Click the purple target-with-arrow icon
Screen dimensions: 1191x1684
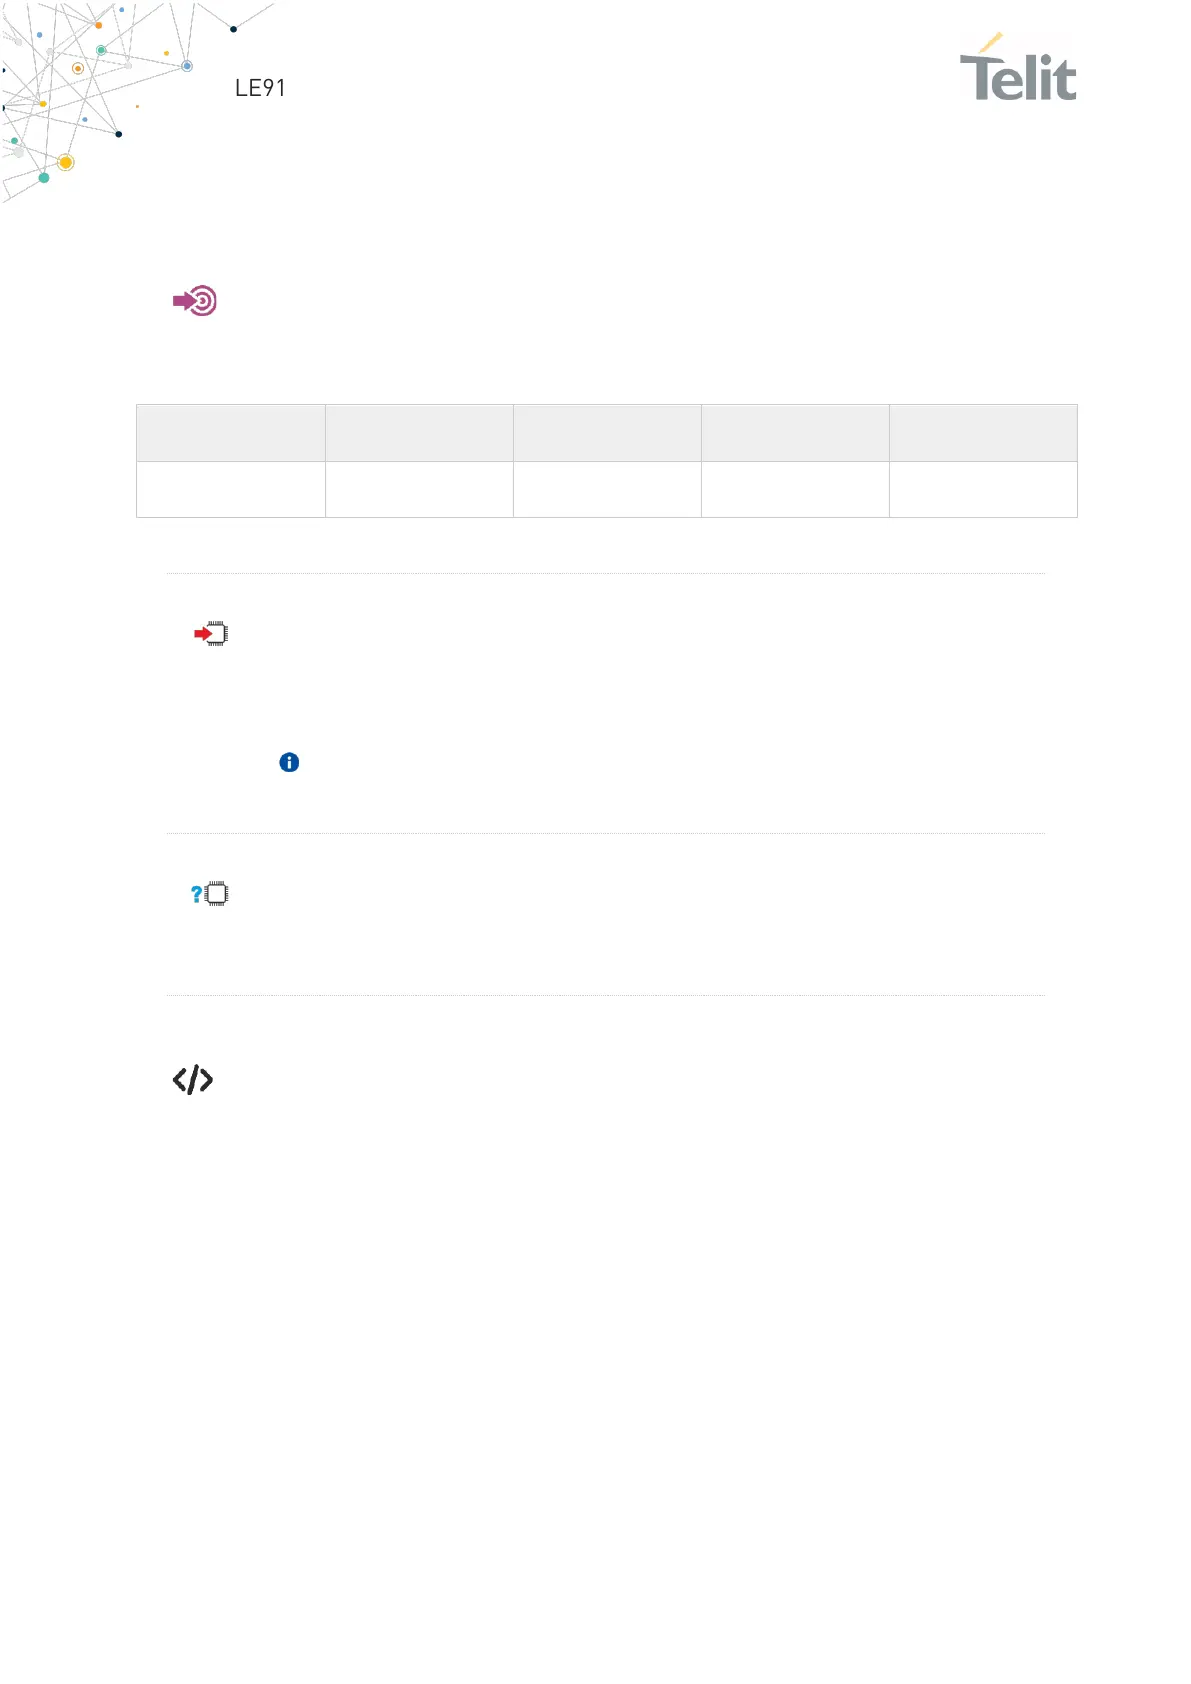[195, 300]
